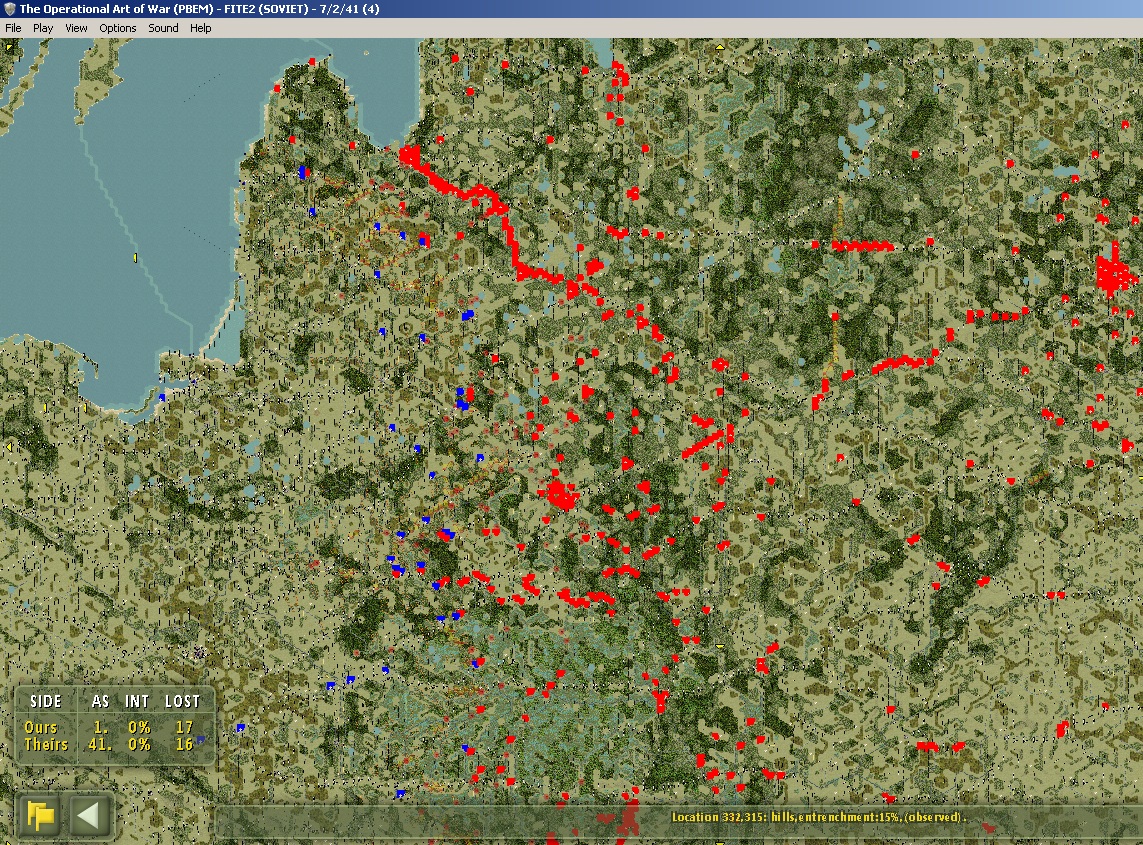Click the yellow marker in the sea
The image size is (1143, 845).
[x=136, y=257]
